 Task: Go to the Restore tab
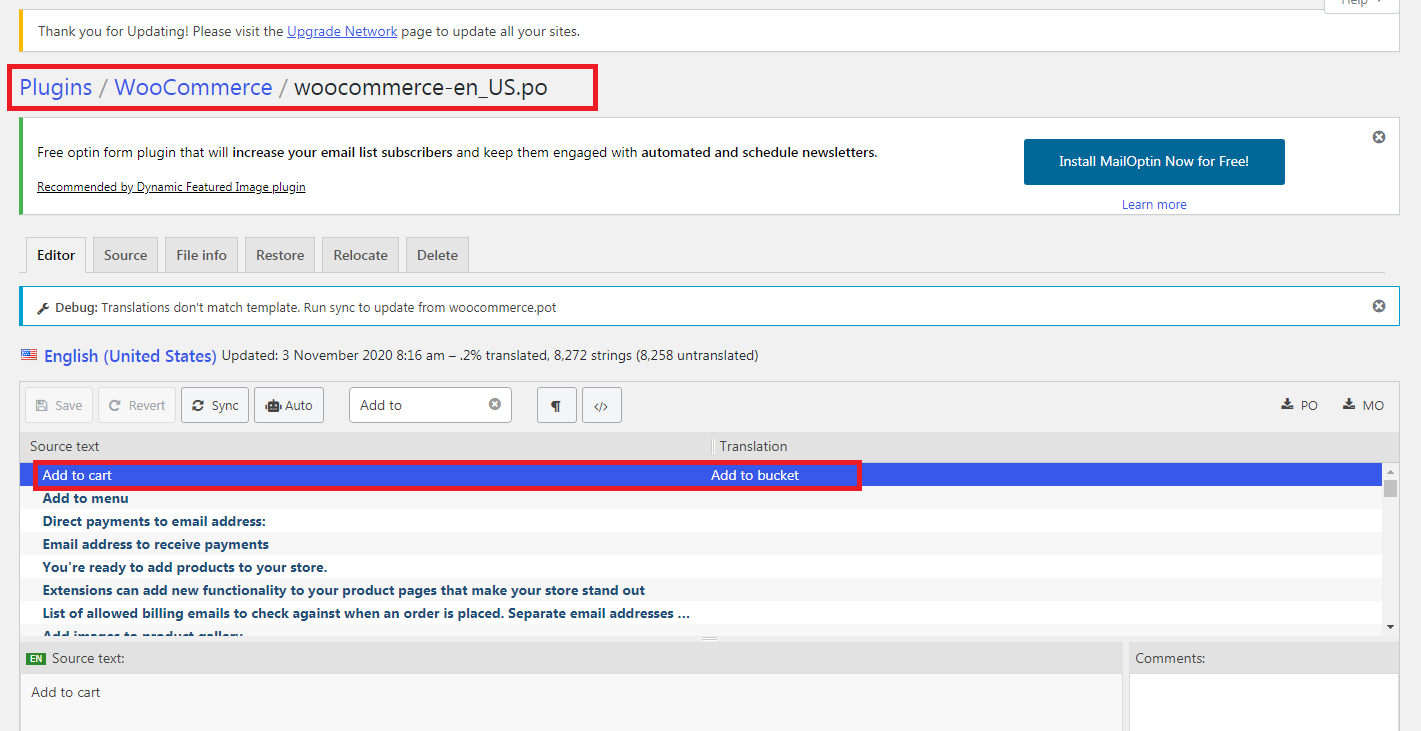280,255
